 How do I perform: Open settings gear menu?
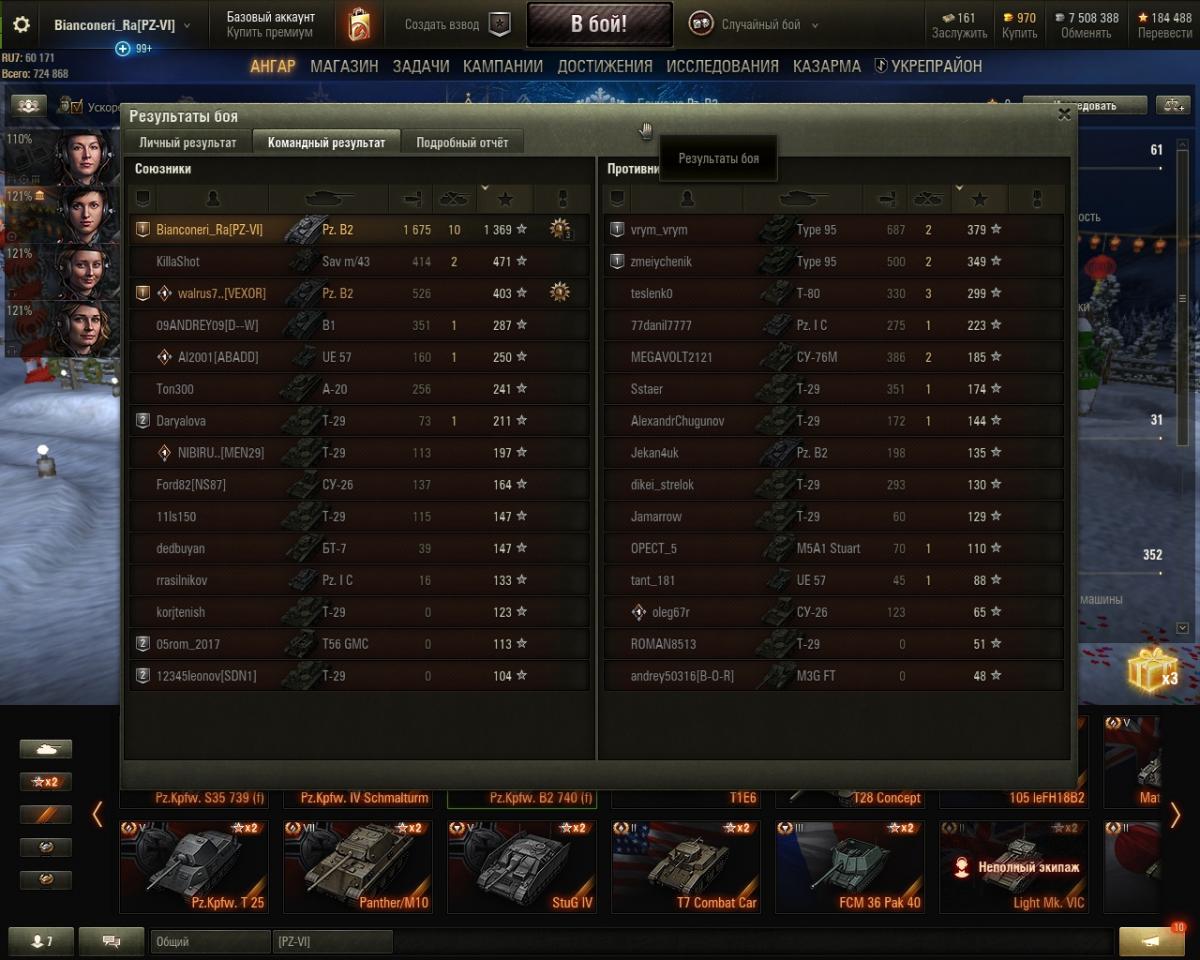pyautogui.click(x=21, y=25)
